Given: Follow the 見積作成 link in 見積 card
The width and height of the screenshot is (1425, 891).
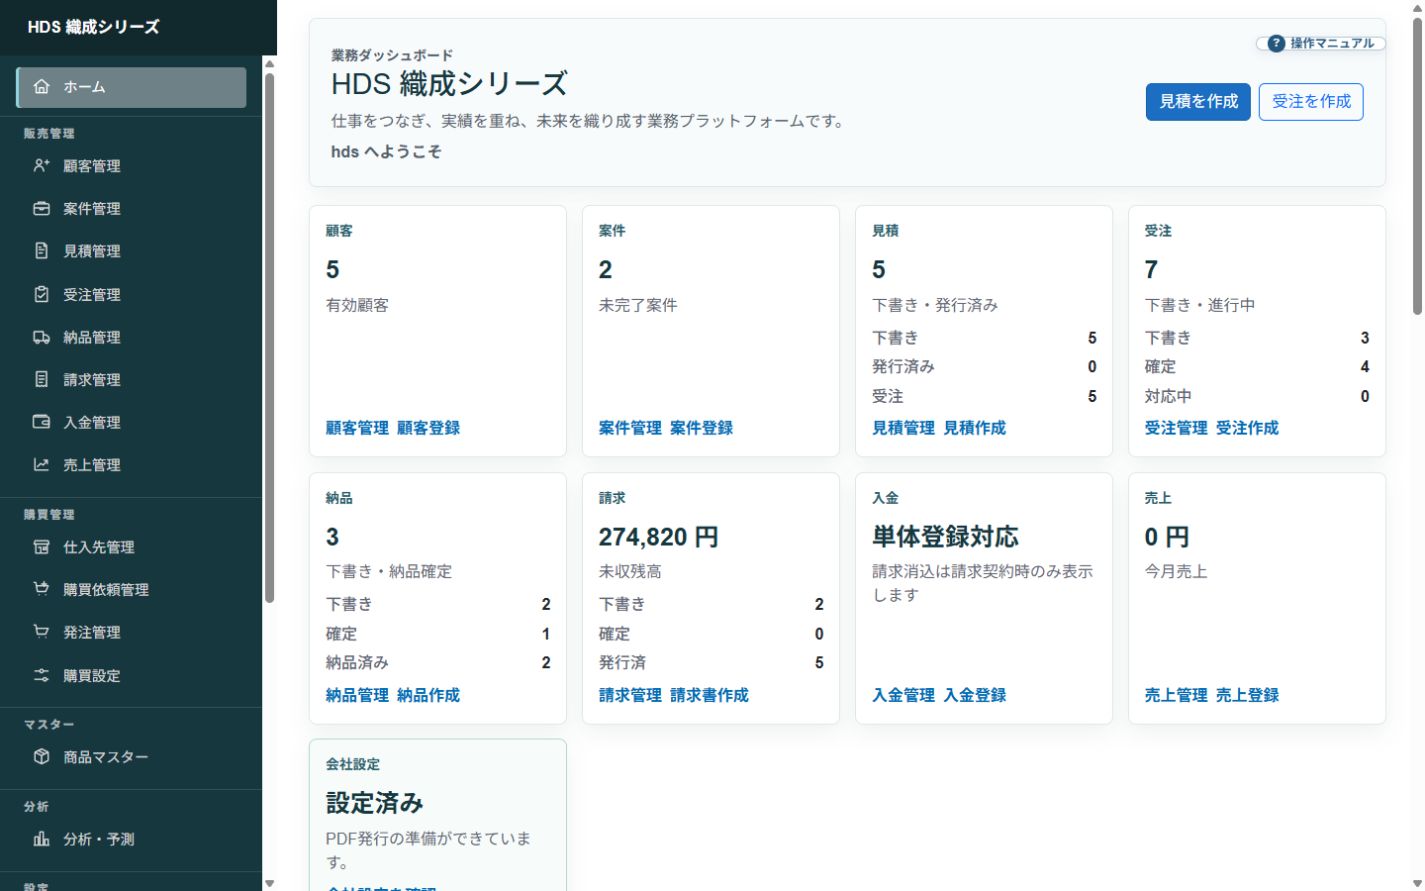Looking at the screenshot, I should click(x=975, y=428).
